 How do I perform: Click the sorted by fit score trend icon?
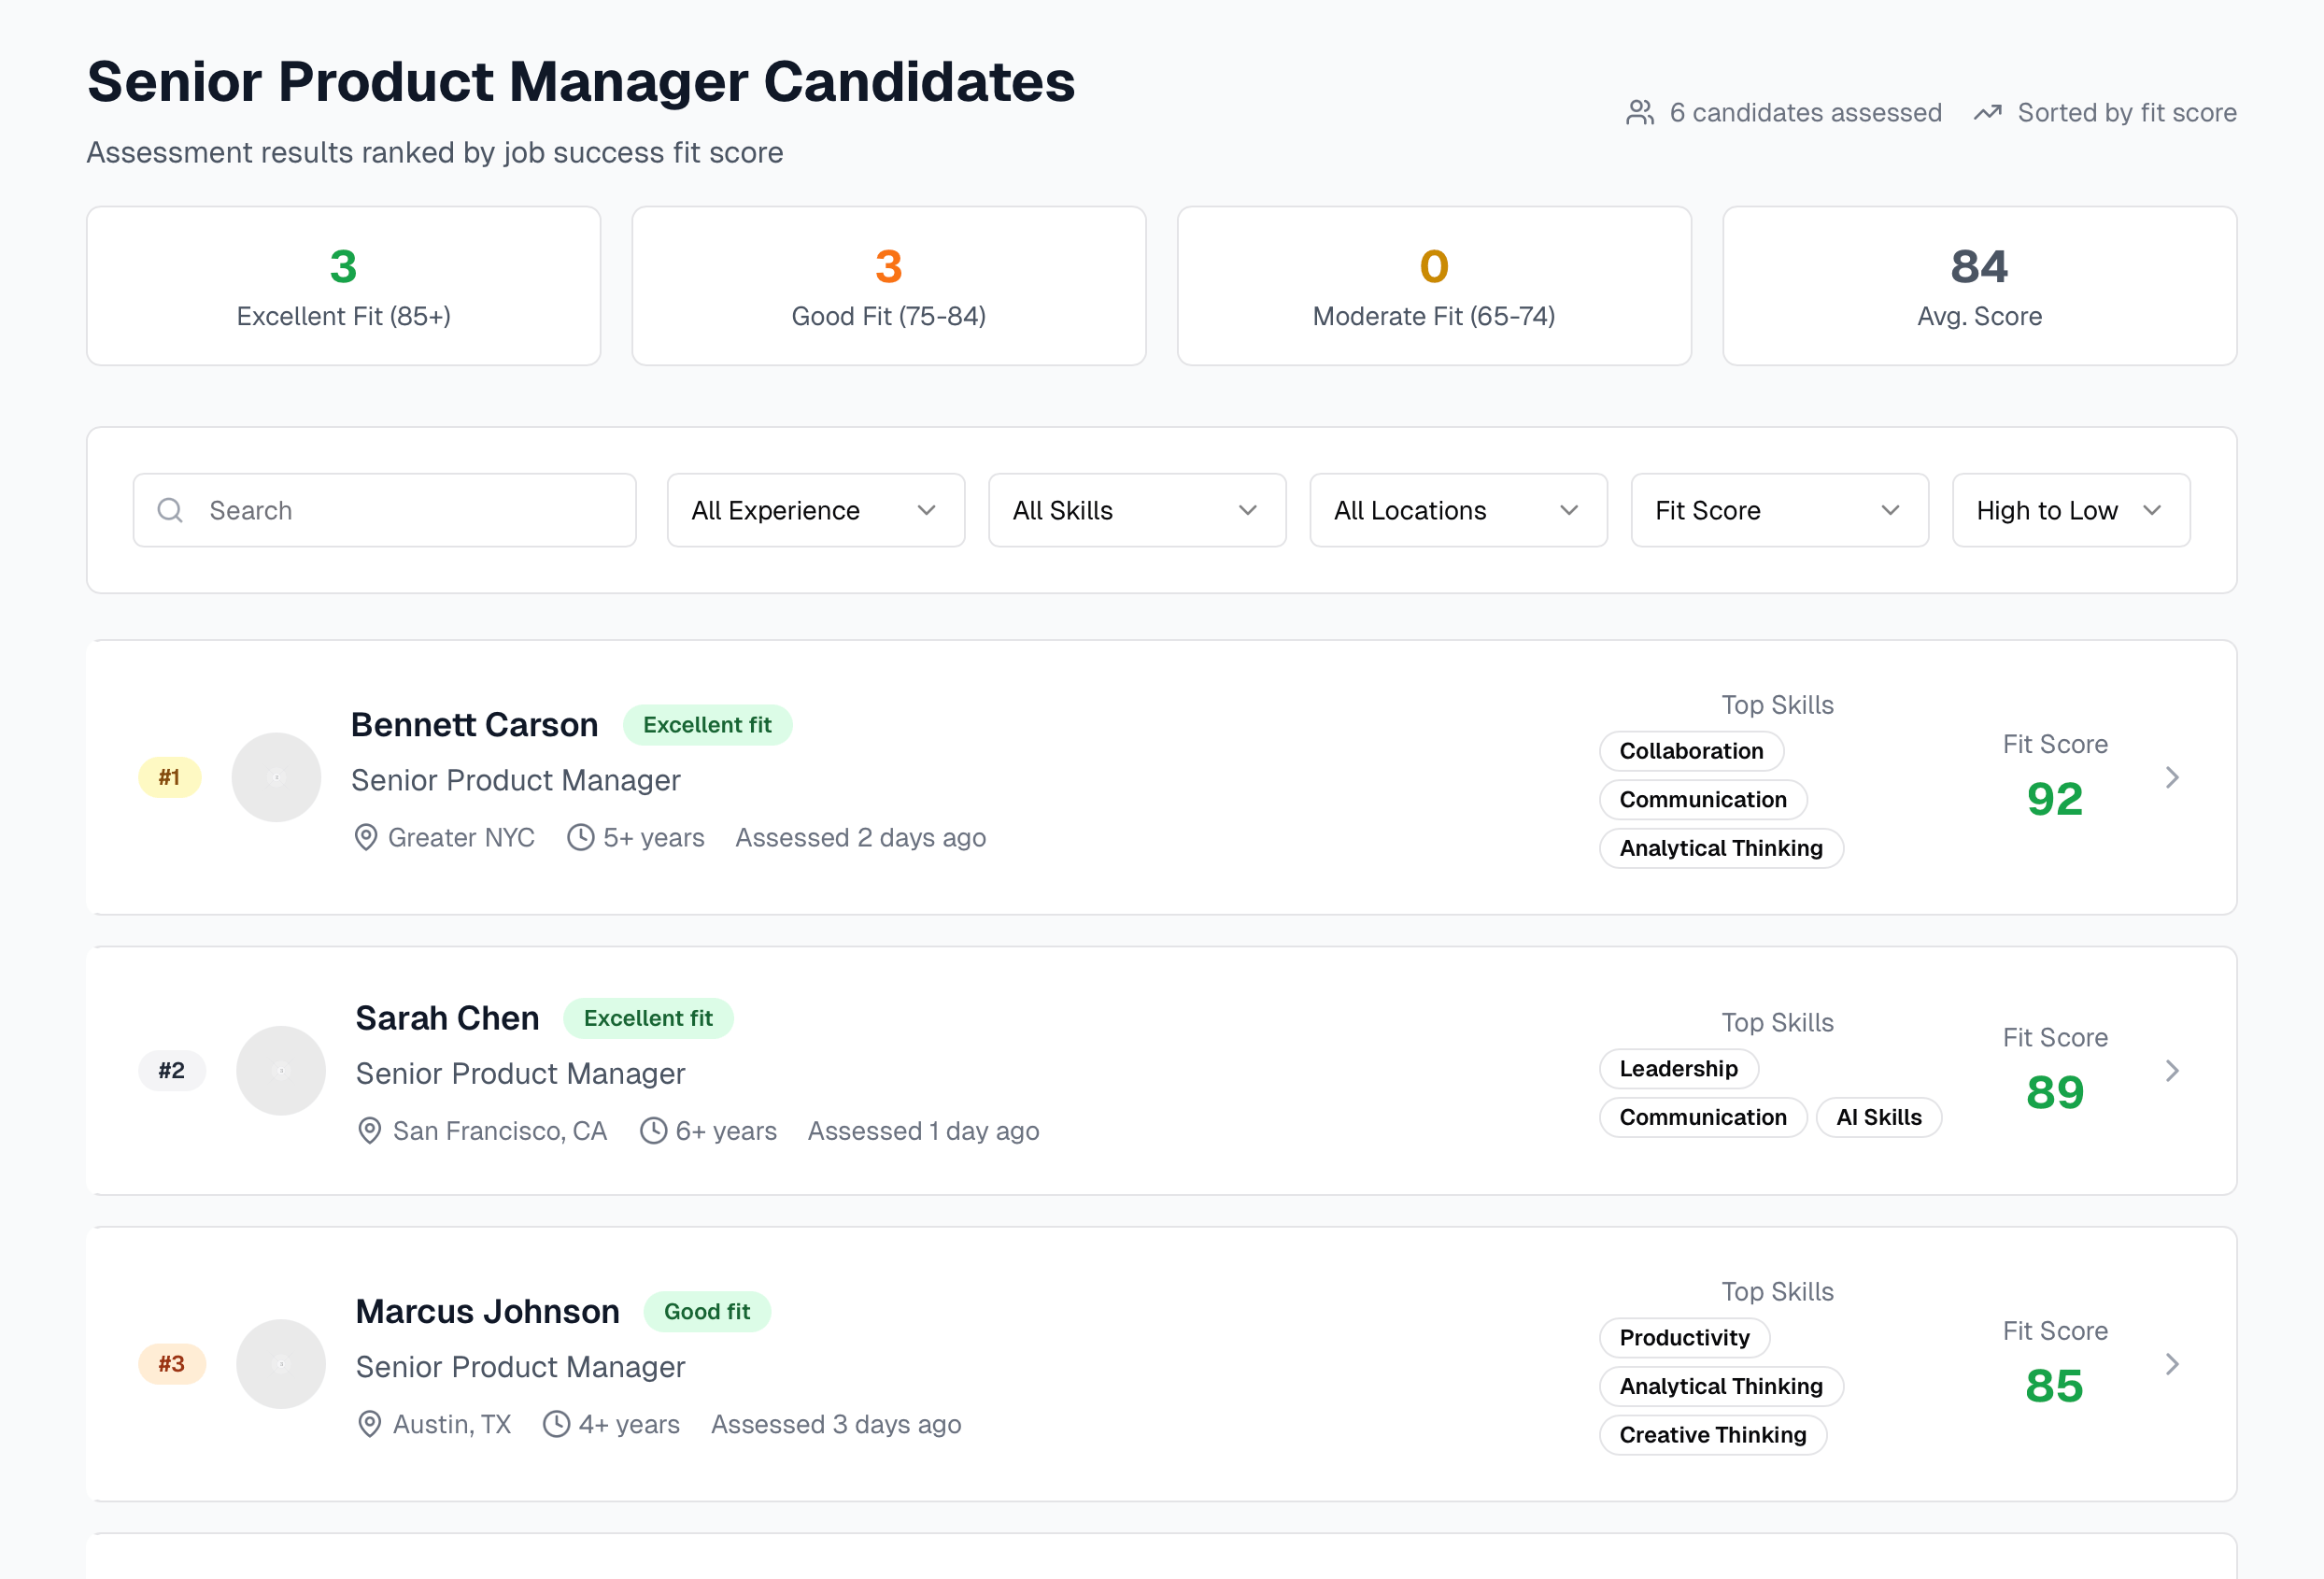point(1987,112)
